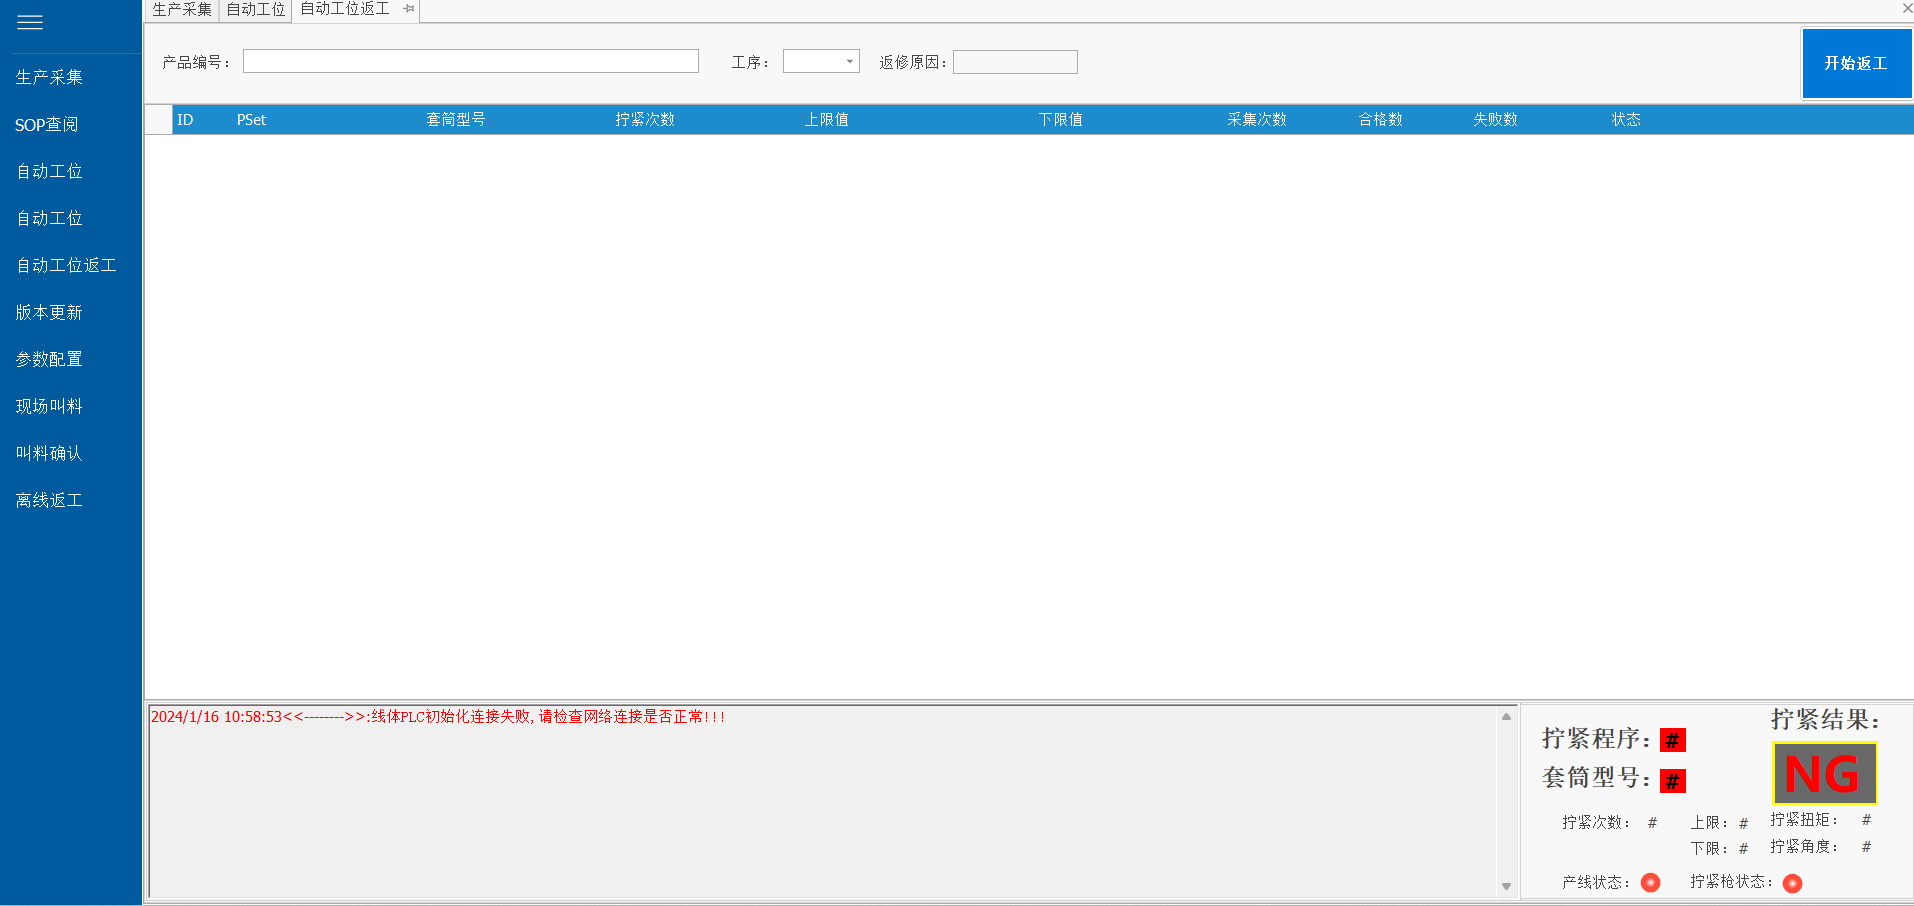Sort by the PSet column header

point(251,119)
